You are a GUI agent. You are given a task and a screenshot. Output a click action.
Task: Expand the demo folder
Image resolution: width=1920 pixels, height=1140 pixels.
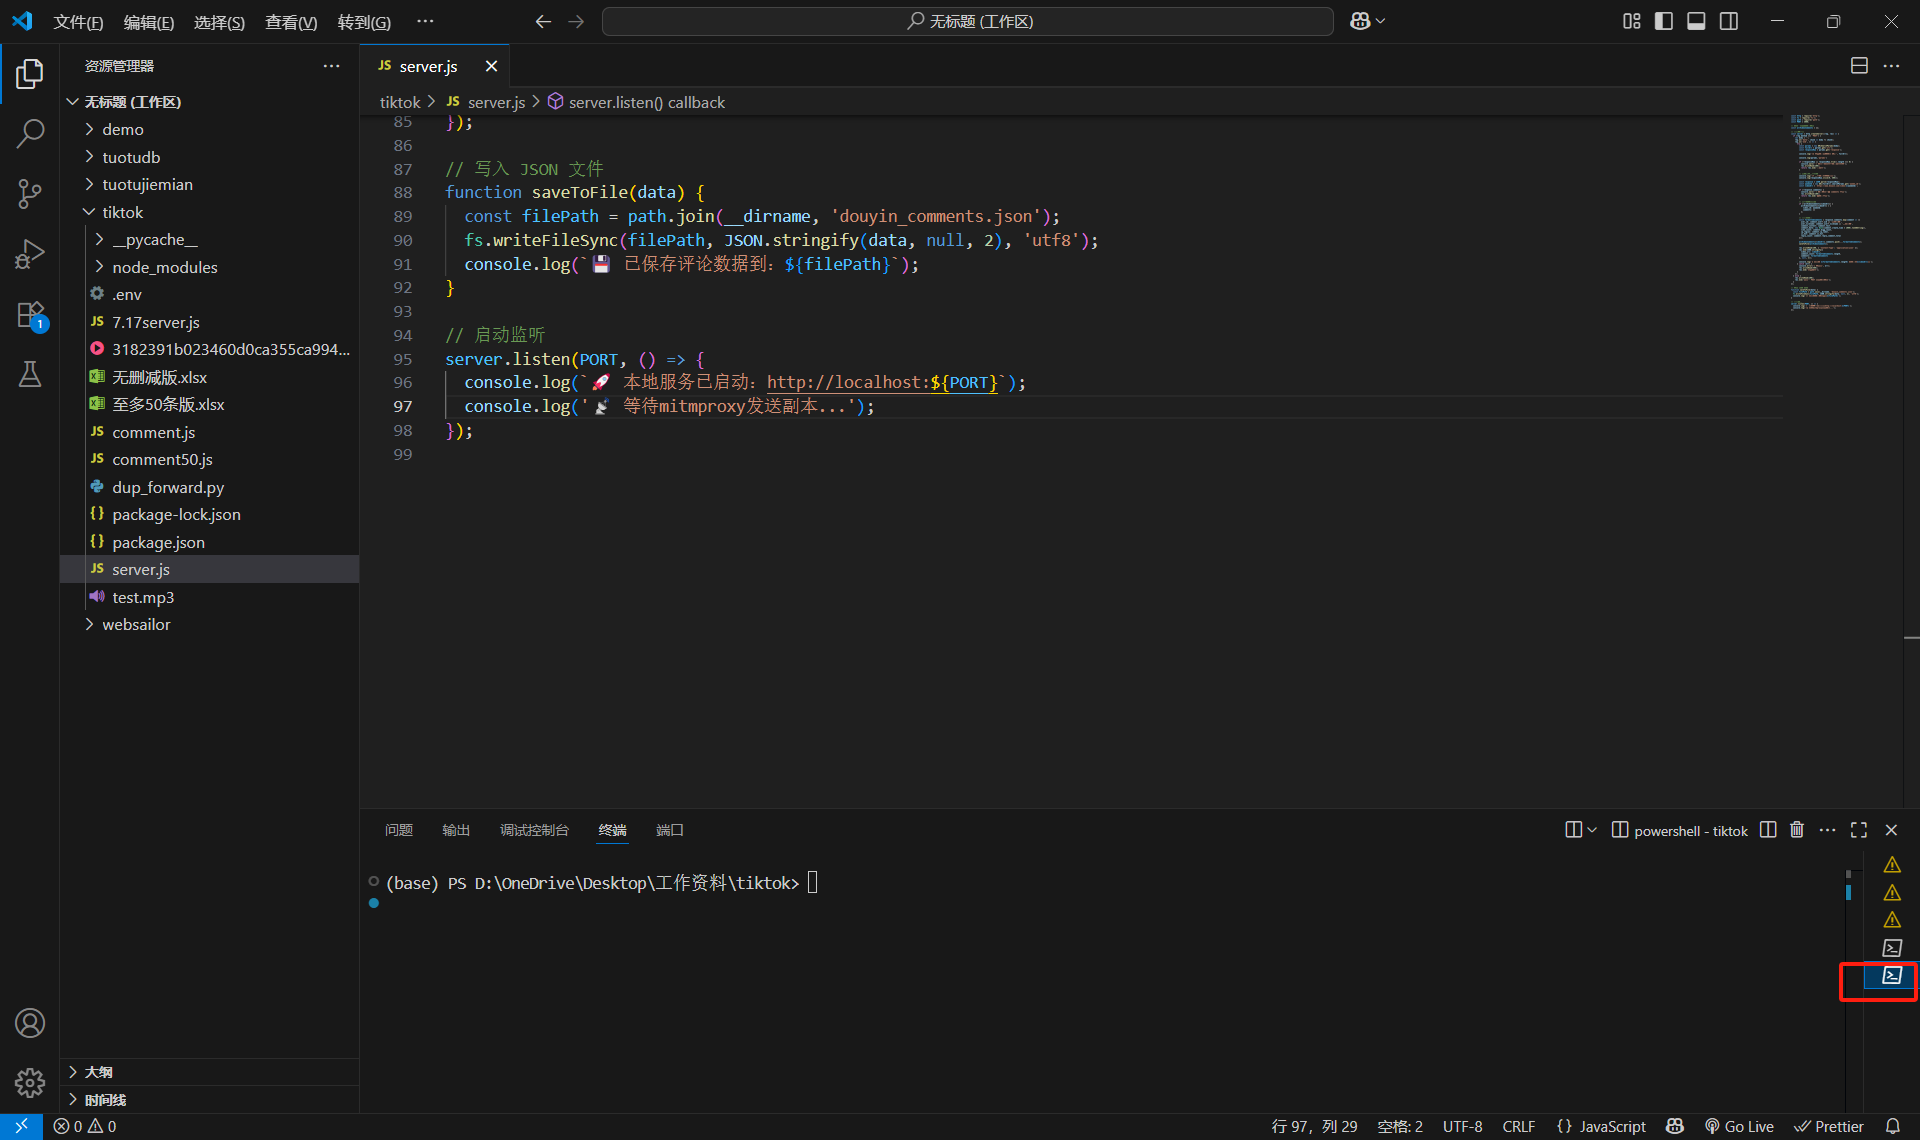coord(210,129)
